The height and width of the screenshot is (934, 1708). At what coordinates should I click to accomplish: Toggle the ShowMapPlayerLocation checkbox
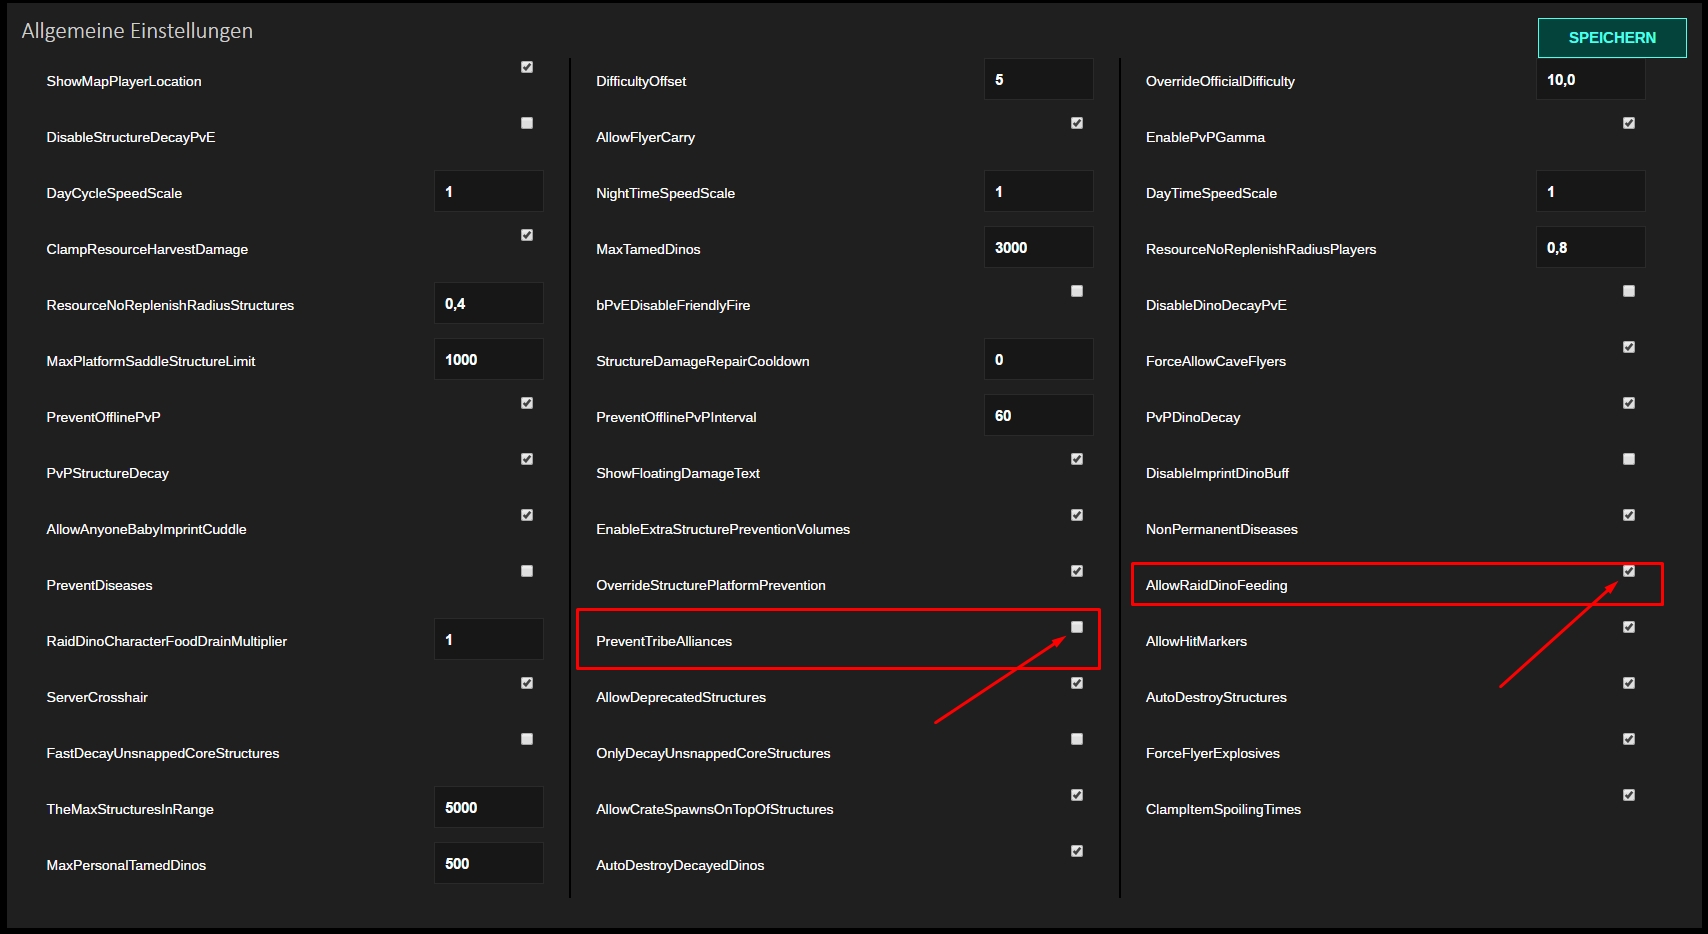pos(527,67)
